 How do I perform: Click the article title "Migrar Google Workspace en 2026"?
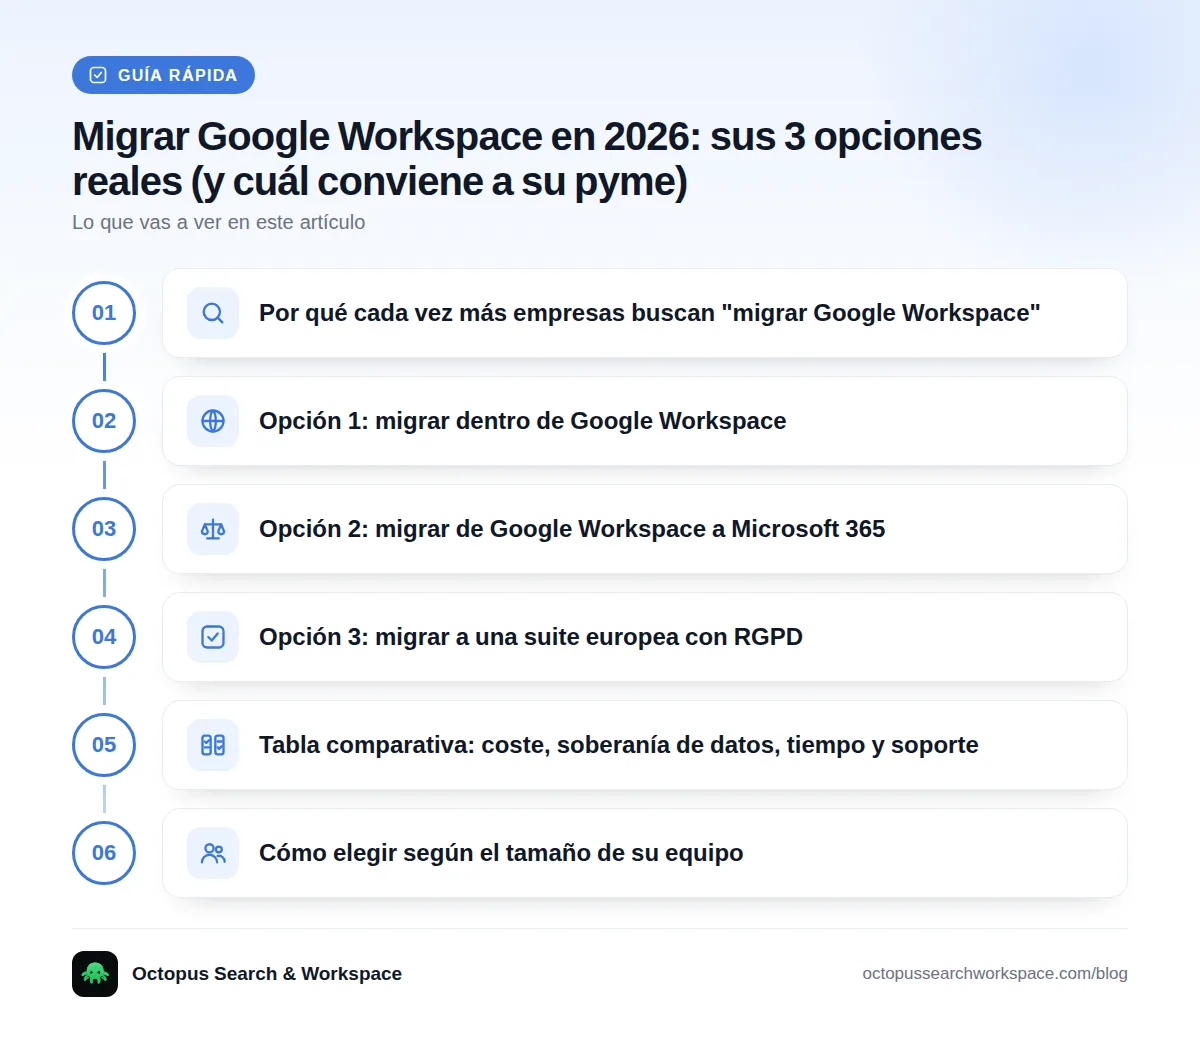click(x=527, y=159)
